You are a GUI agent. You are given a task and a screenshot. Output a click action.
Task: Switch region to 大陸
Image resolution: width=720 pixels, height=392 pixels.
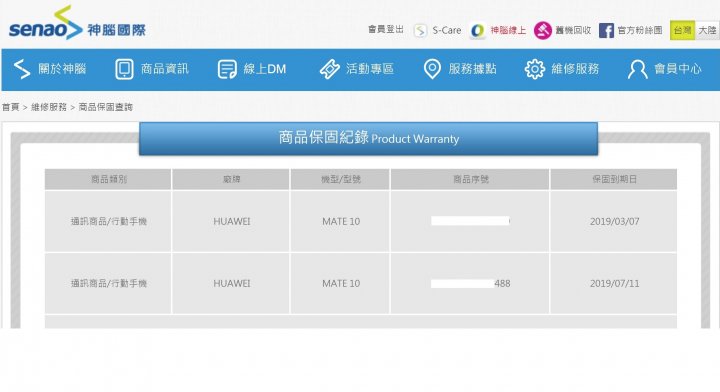pyautogui.click(x=707, y=30)
